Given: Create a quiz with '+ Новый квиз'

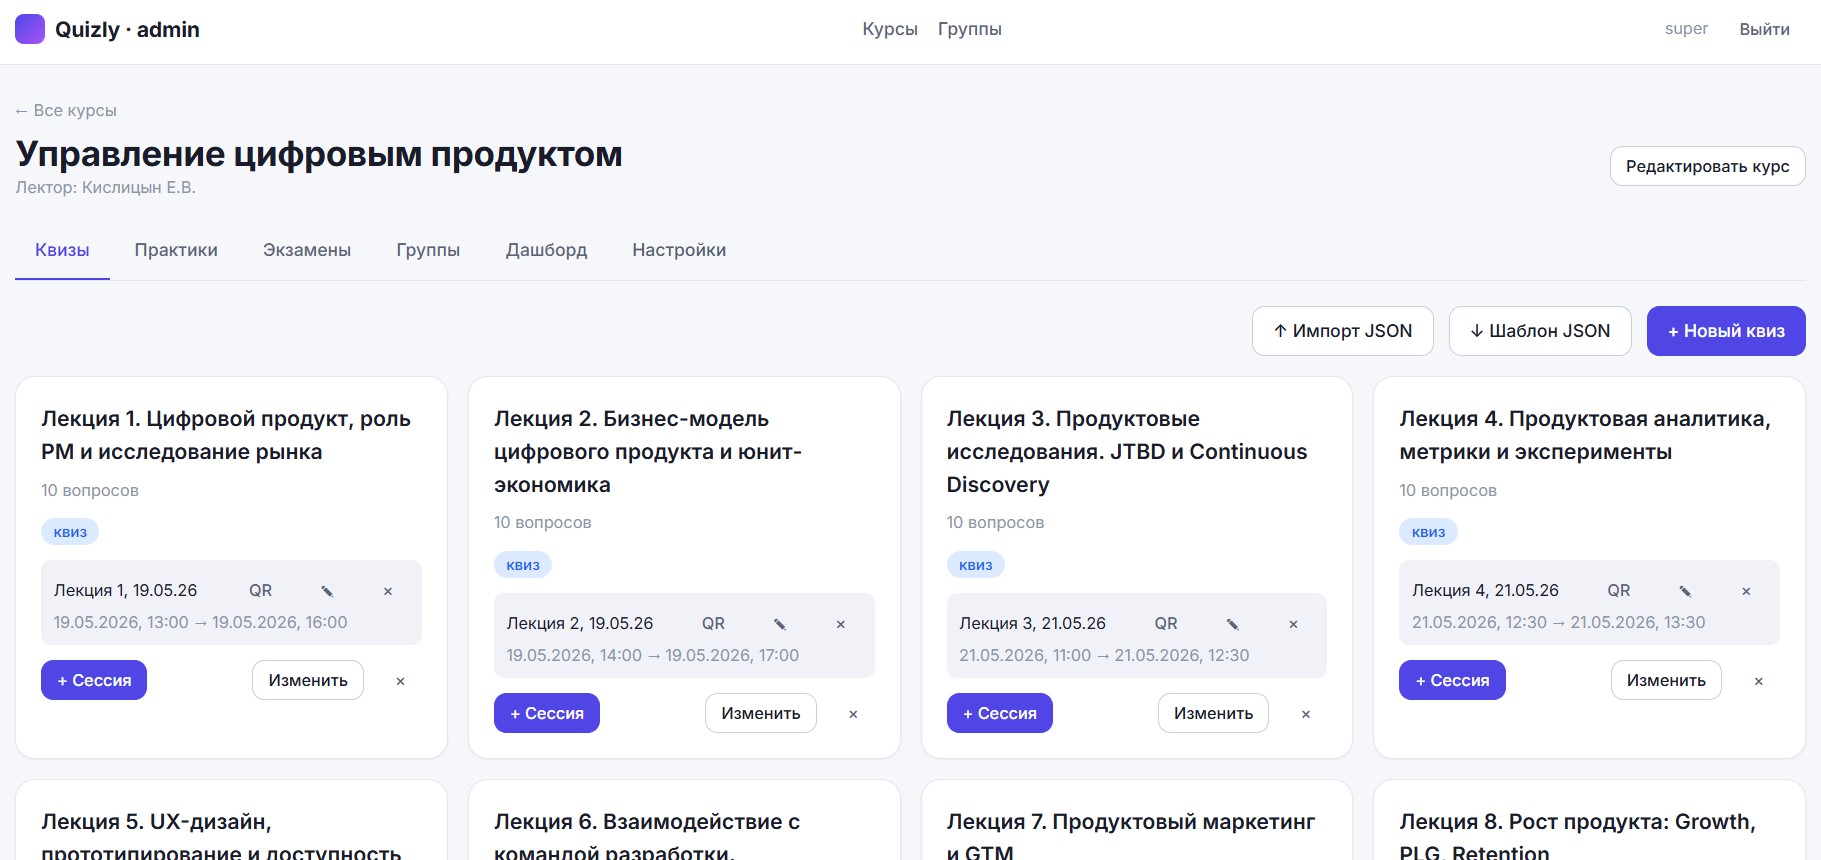Looking at the screenshot, I should tap(1726, 331).
